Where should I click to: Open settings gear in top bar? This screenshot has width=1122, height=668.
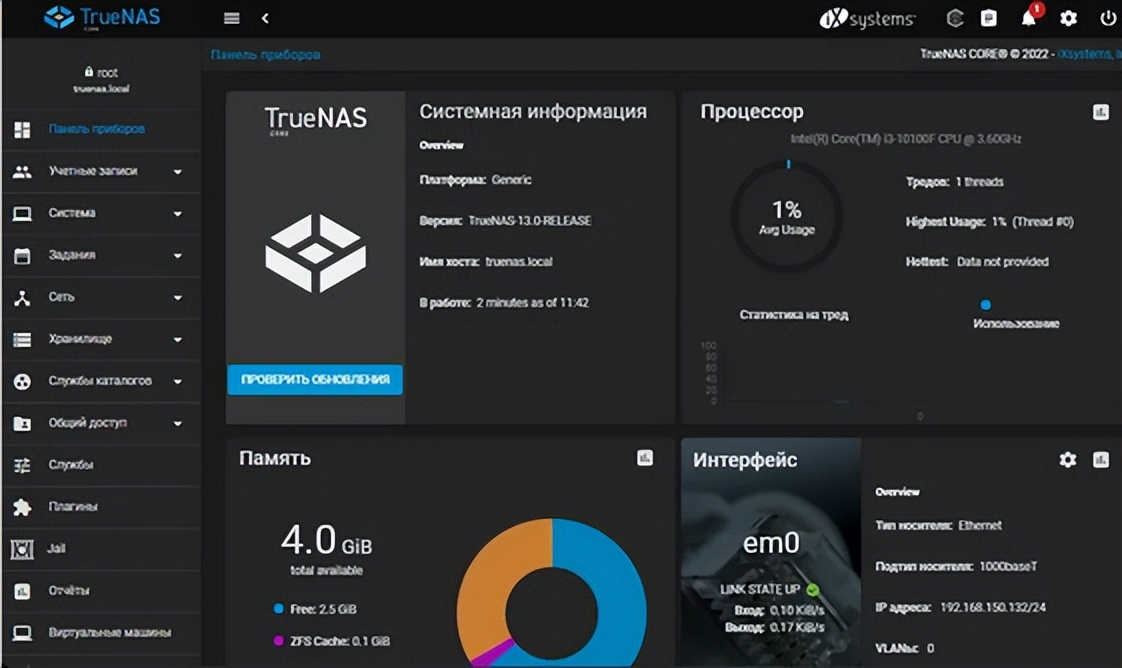(1068, 19)
